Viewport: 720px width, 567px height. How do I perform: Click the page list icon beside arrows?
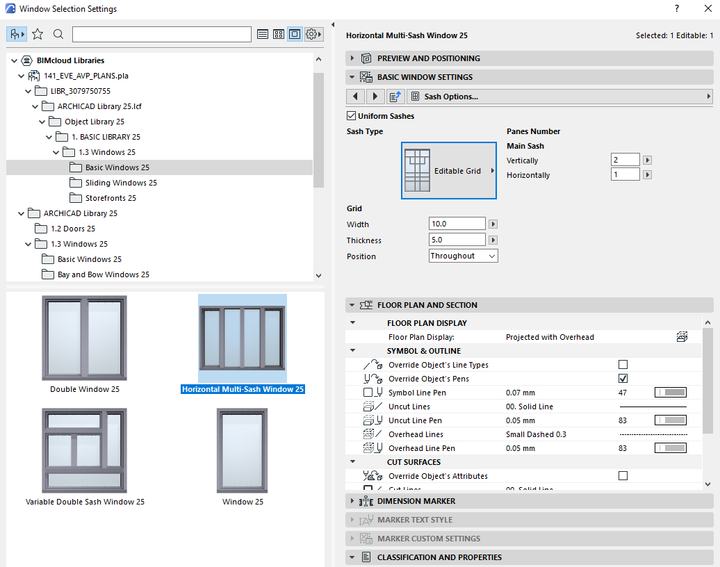[395, 96]
